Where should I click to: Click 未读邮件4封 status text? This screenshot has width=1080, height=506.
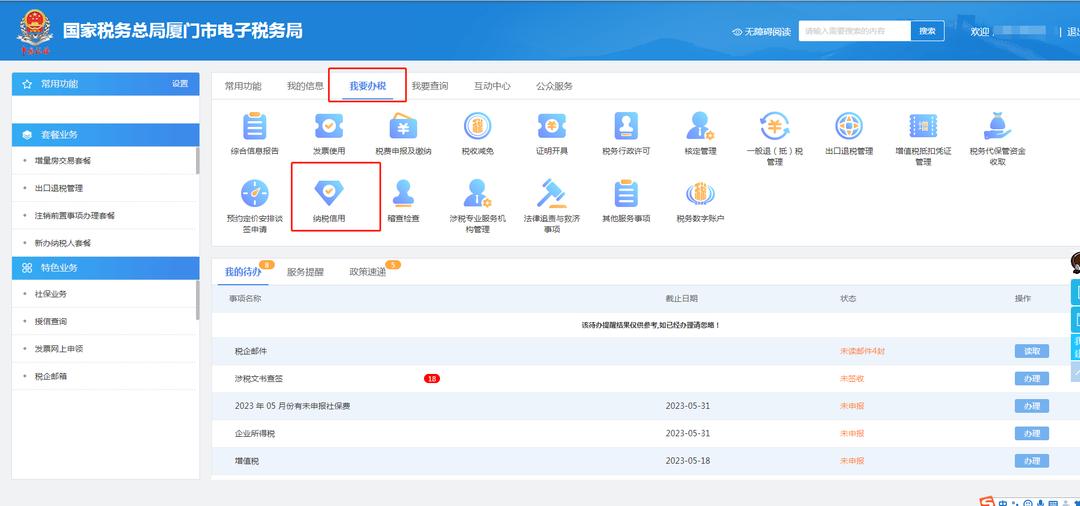pyautogui.click(x=862, y=351)
